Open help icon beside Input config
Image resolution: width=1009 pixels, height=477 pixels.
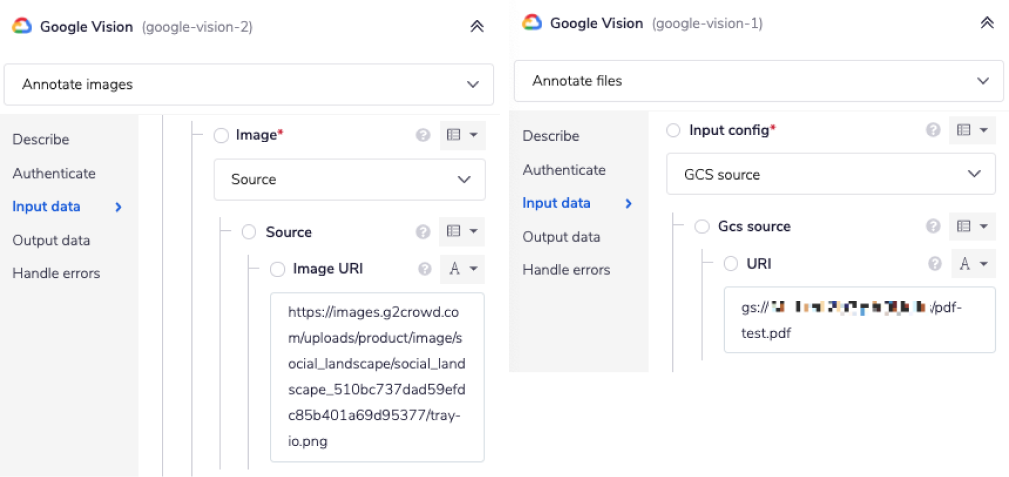(x=933, y=130)
